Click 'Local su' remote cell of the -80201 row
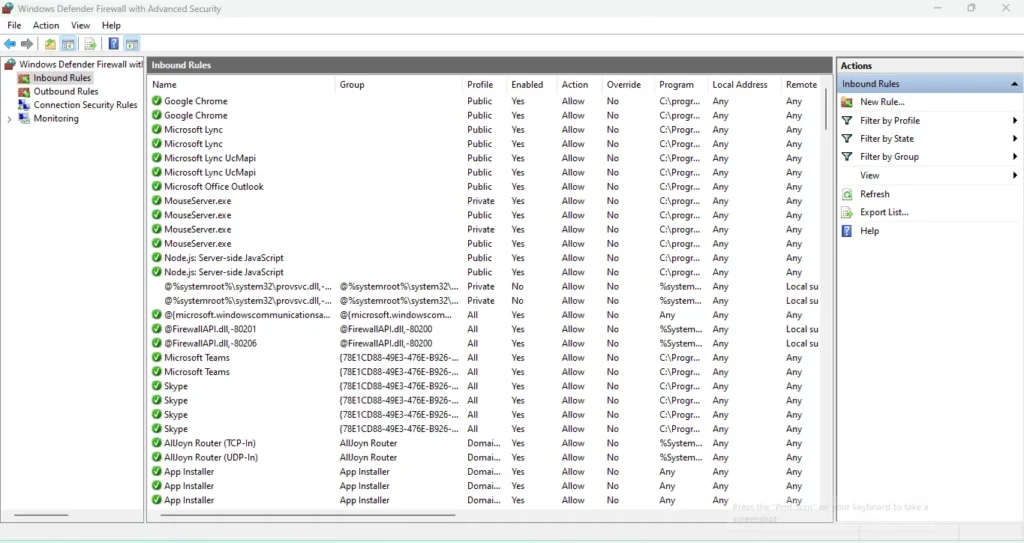 click(x=802, y=329)
